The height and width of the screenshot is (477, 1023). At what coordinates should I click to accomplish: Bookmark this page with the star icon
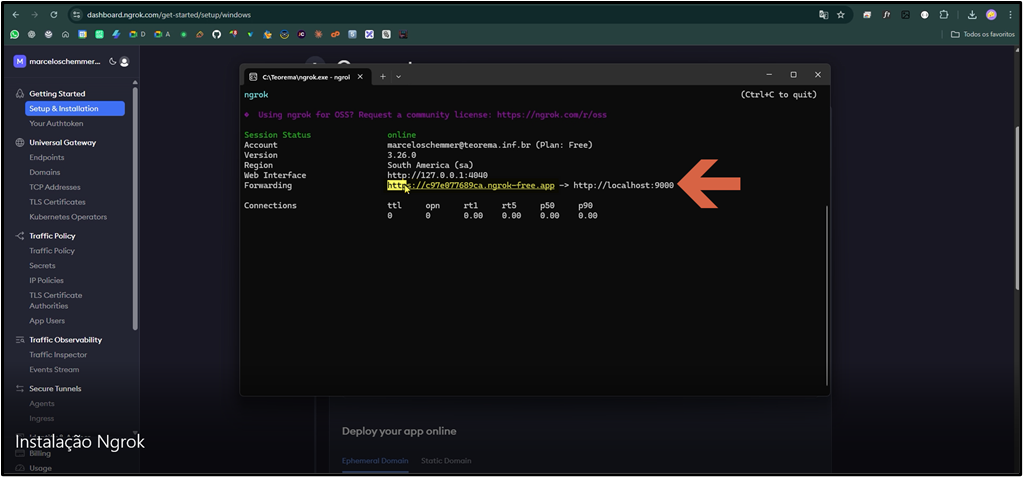click(x=841, y=14)
